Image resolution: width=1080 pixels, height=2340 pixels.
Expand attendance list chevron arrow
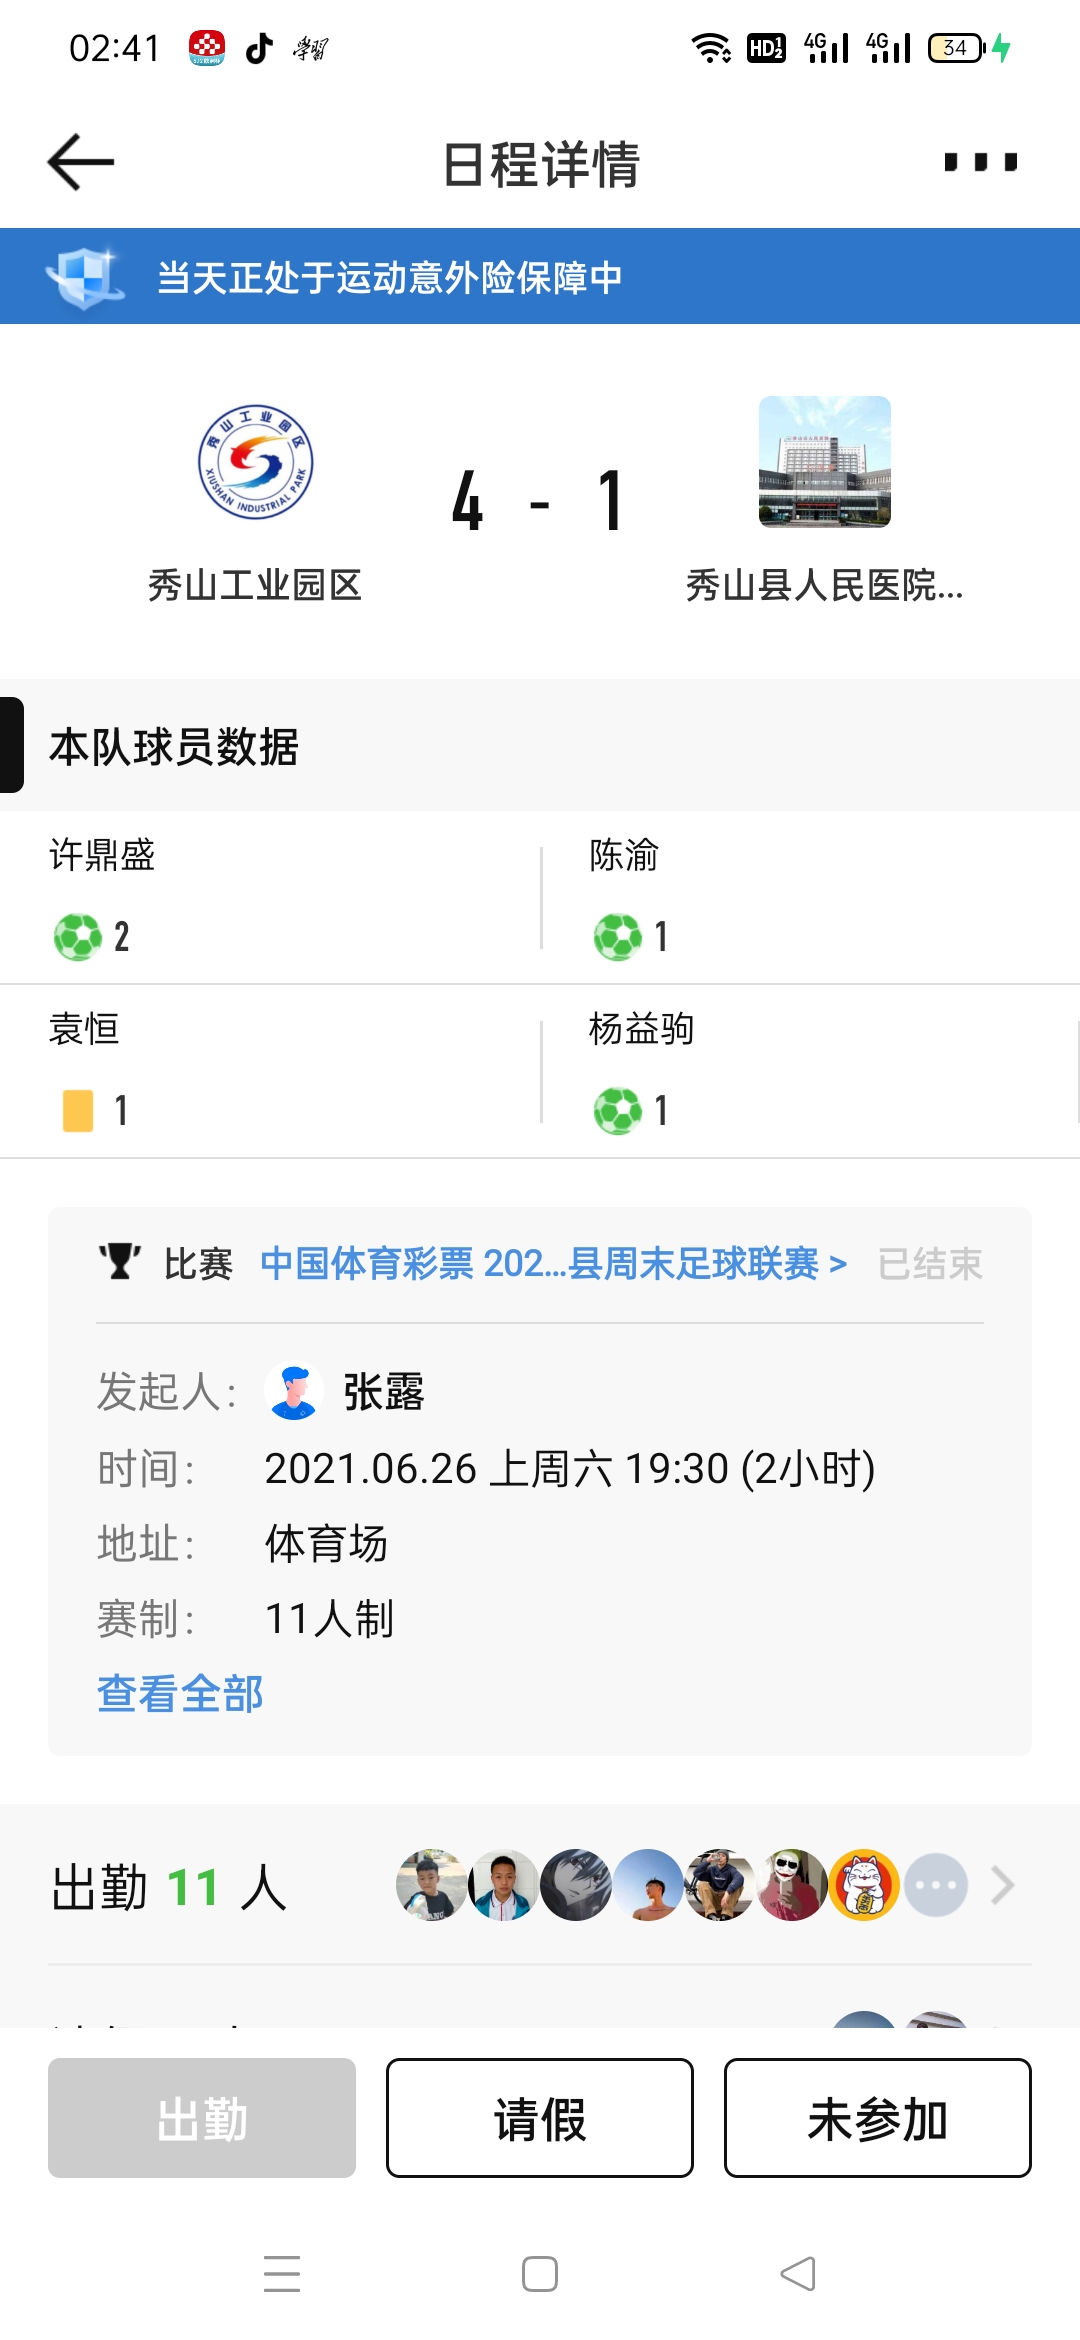click(x=1002, y=1886)
